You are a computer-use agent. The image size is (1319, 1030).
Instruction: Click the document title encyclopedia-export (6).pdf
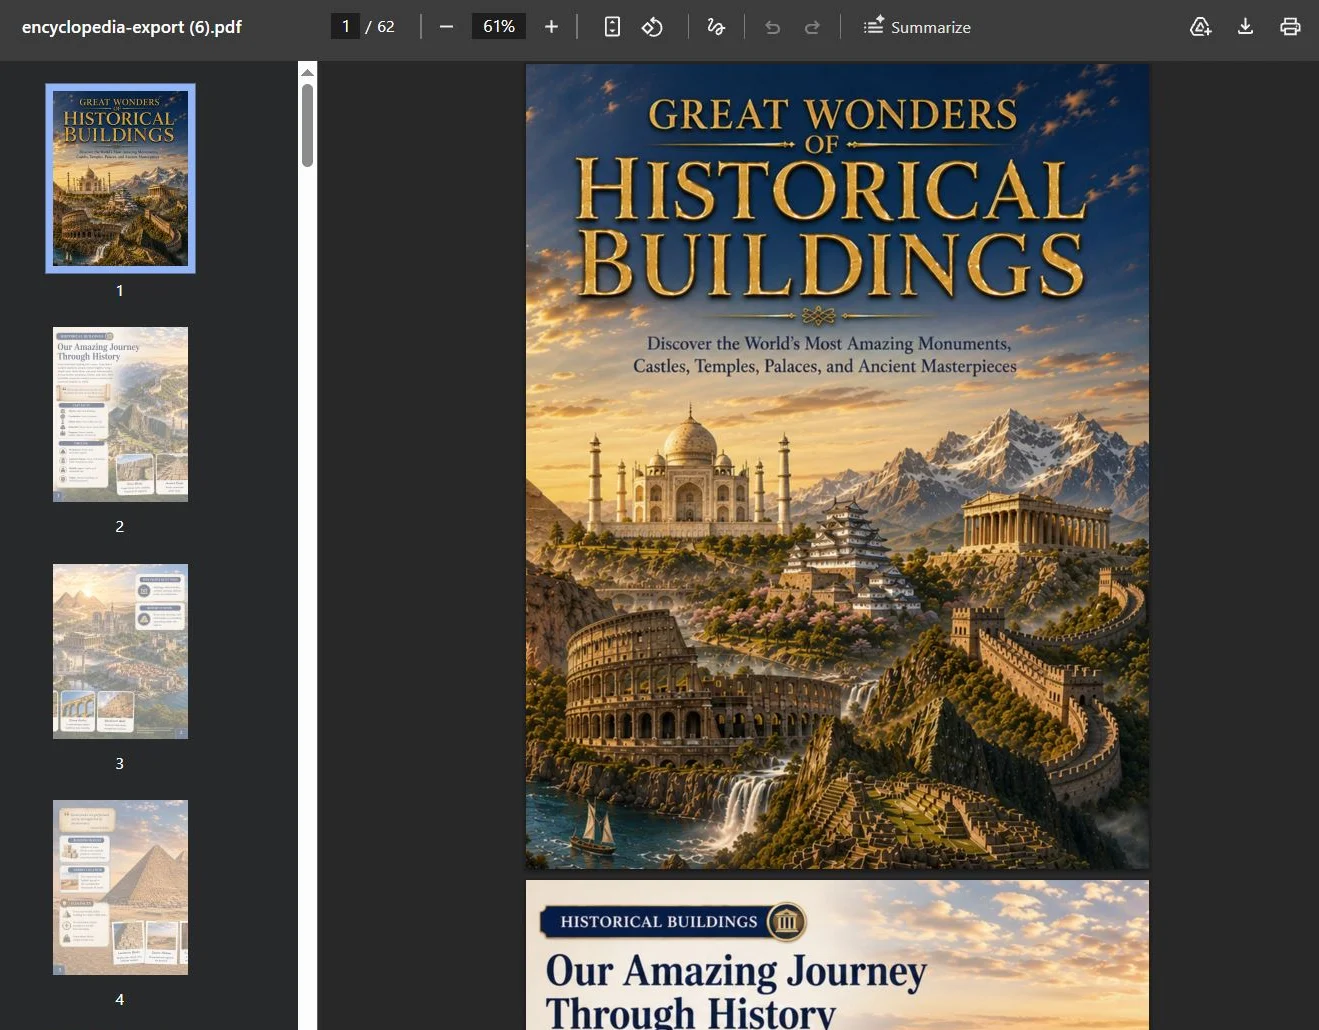132,27
